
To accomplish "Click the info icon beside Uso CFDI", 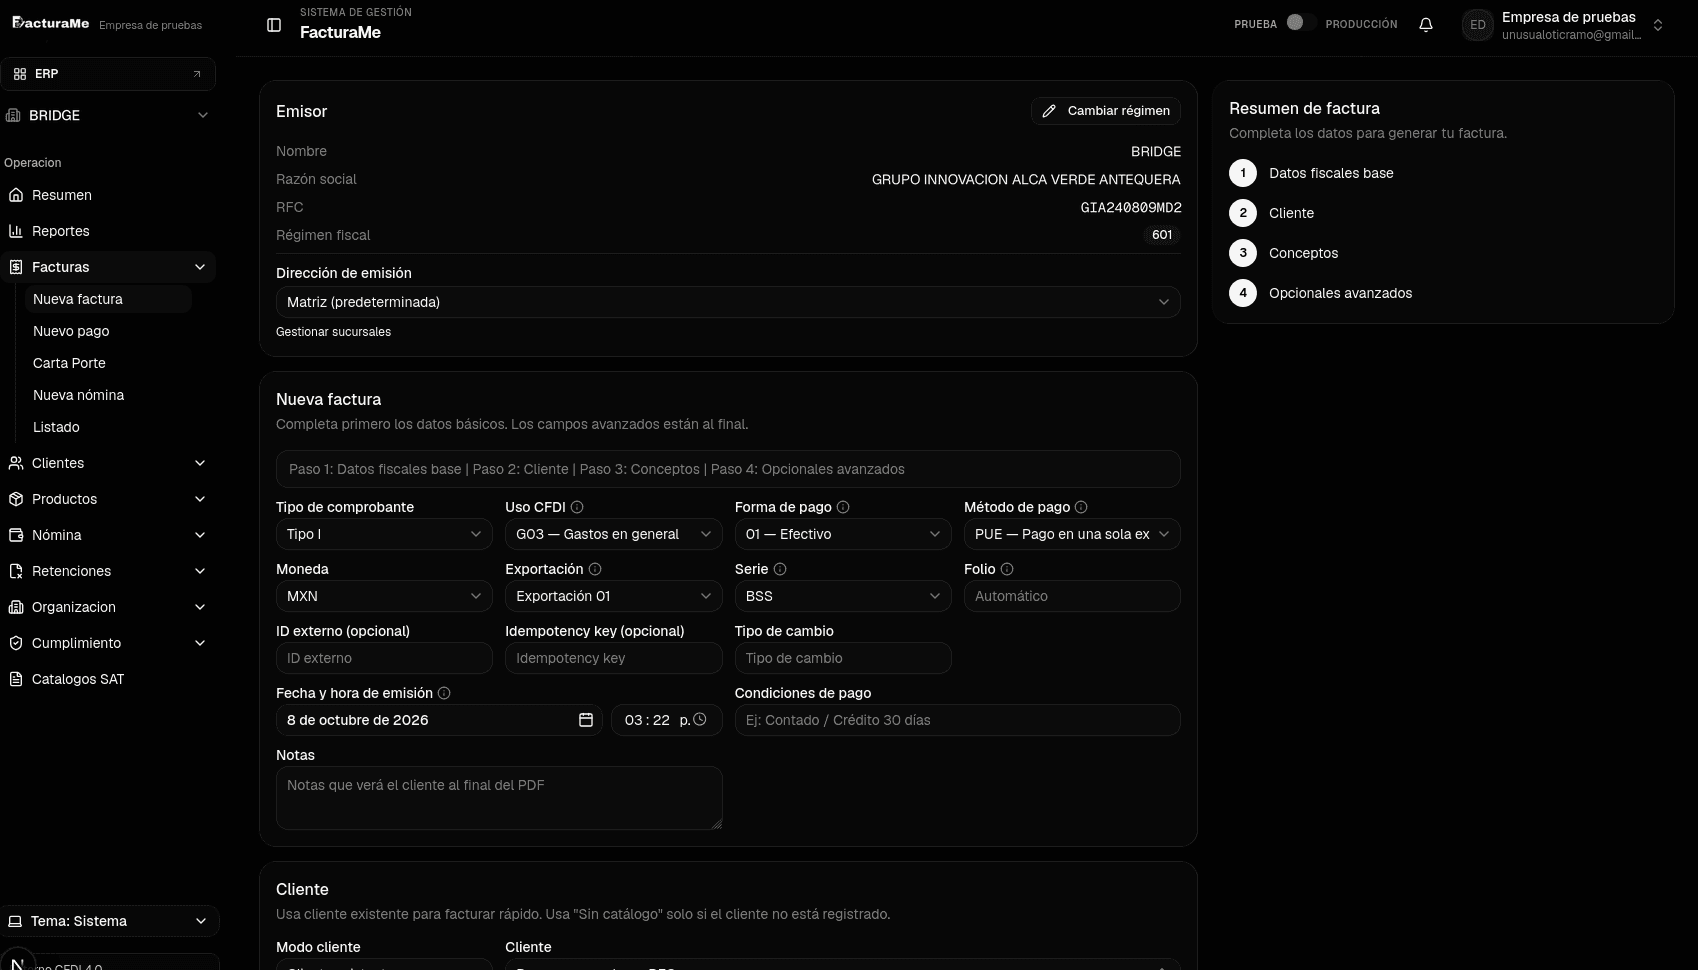I will (x=577, y=507).
